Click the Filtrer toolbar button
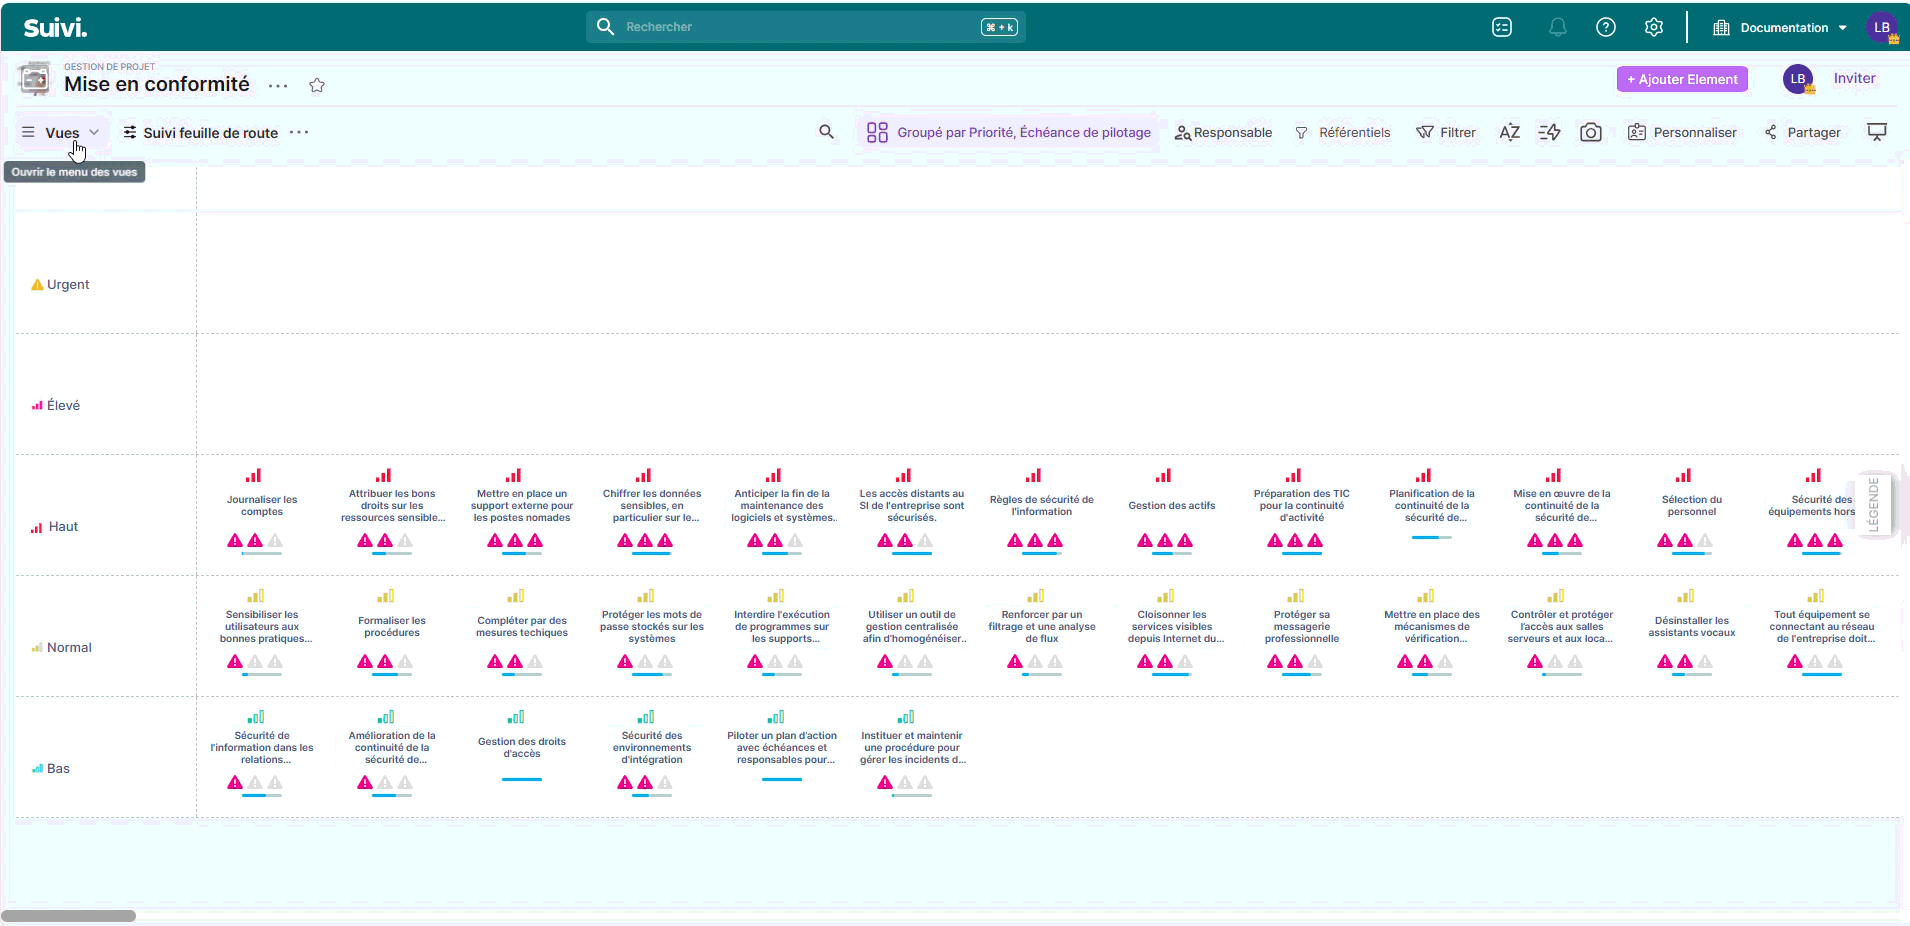Image resolution: width=1910 pixels, height=926 pixels. click(x=1446, y=133)
